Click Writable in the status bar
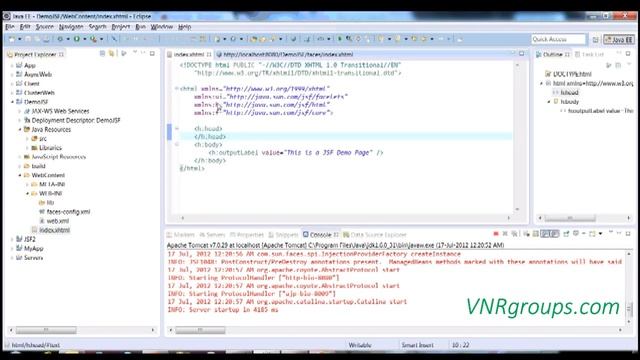Screen dimensions: 640x360 360,345
